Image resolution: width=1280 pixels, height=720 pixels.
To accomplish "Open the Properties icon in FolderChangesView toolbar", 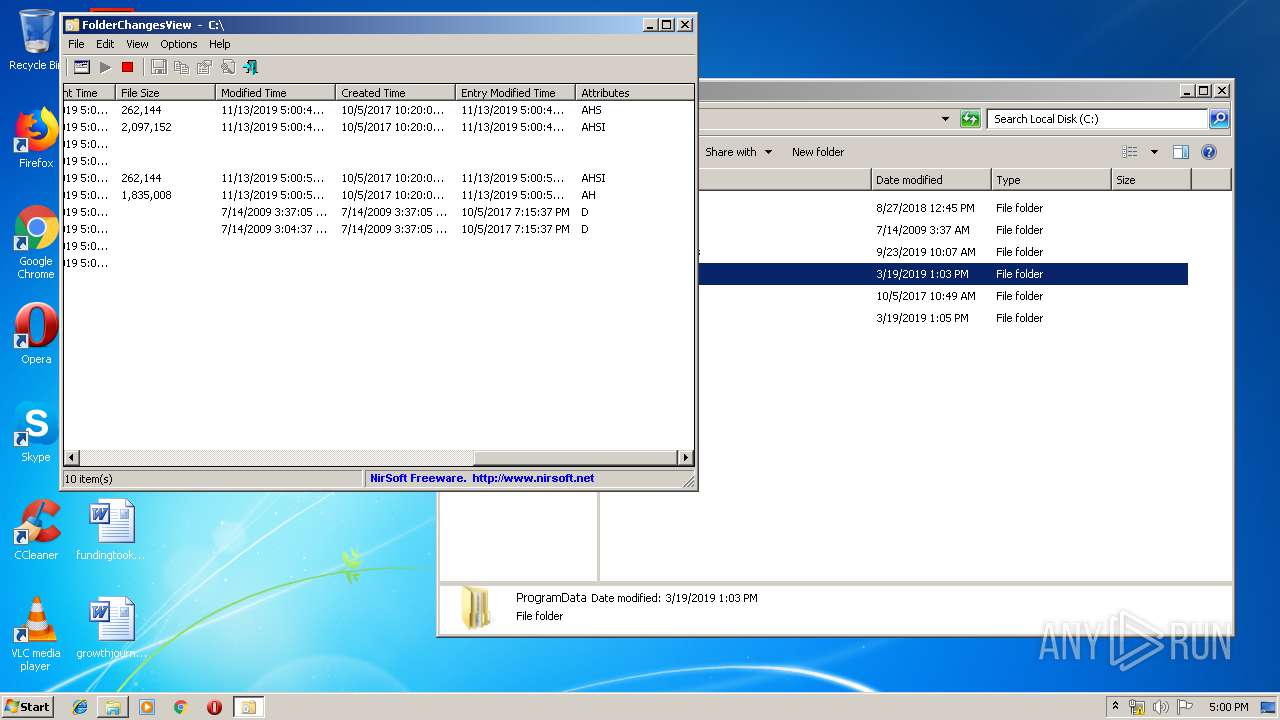I will click(204, 67).
